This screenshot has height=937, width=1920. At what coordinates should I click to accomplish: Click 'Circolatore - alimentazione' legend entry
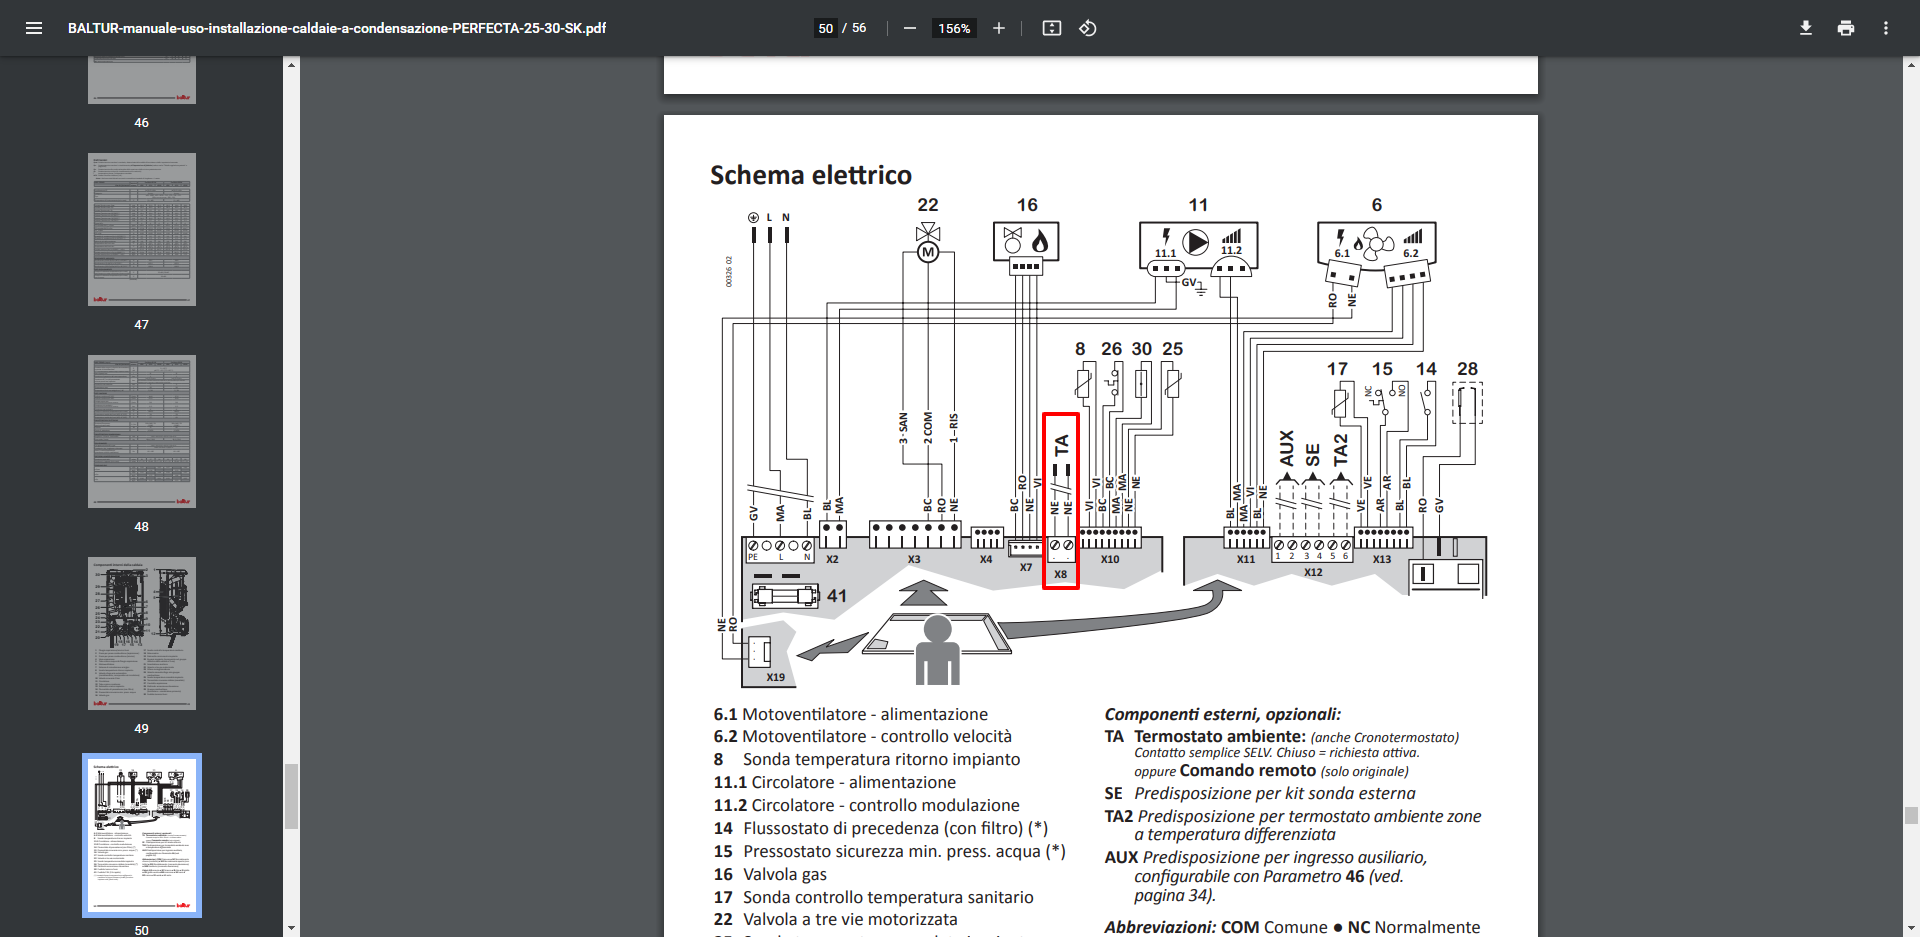[854, 782]
